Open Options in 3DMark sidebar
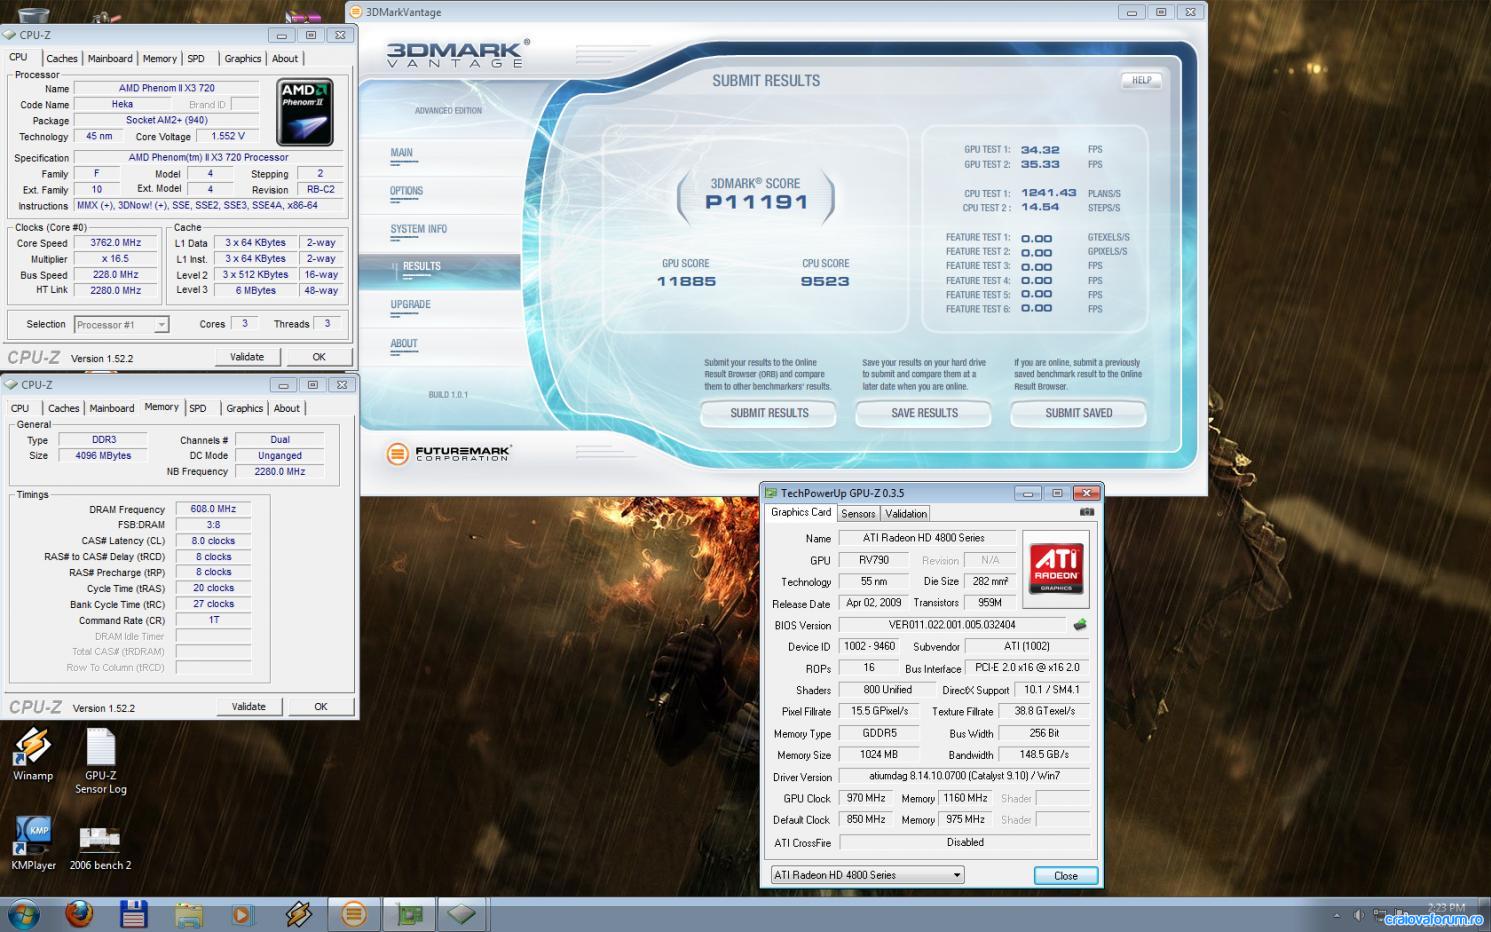This screenshot has height=932, width=1491. pyautogui.click(x=406, y=191)
